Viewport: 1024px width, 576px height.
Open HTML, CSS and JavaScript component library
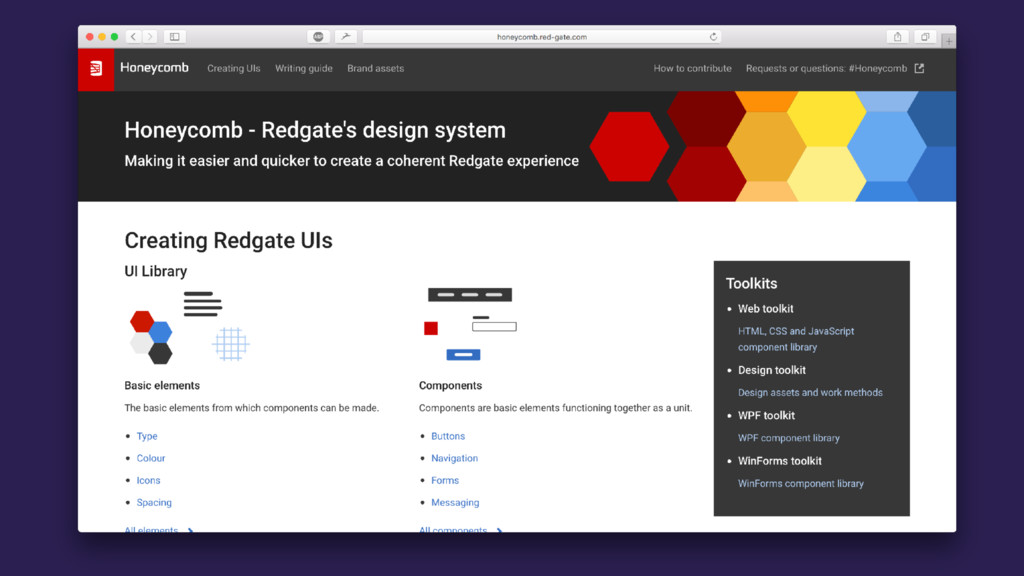796,339
